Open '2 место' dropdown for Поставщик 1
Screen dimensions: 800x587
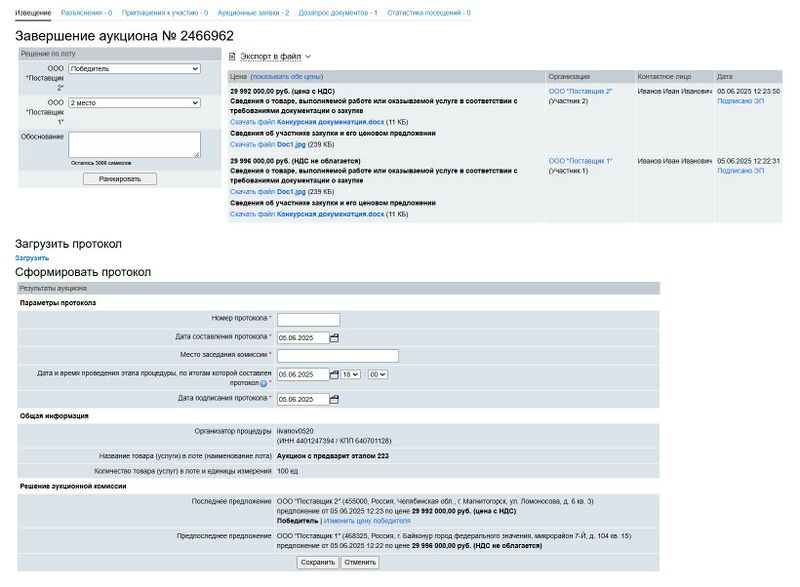[x=134, y=102]
